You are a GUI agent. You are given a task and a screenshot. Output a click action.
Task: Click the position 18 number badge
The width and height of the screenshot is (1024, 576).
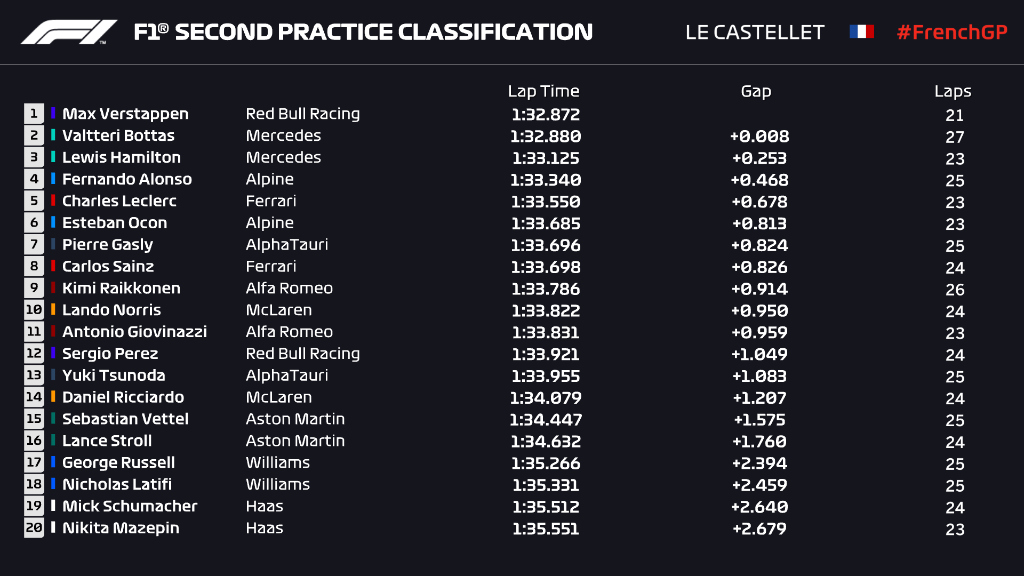[x=34, y=484]
